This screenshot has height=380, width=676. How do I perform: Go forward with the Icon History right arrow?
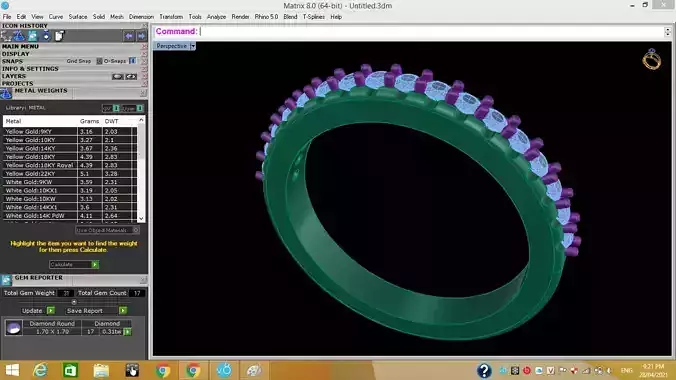point(141,36)
